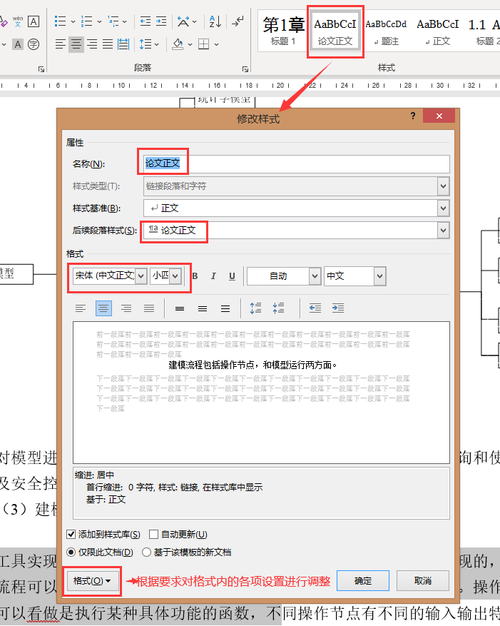This screenshot has width=500, height=626.
Task: Apply center alignment in dialog format row
Action: point(103,308)
